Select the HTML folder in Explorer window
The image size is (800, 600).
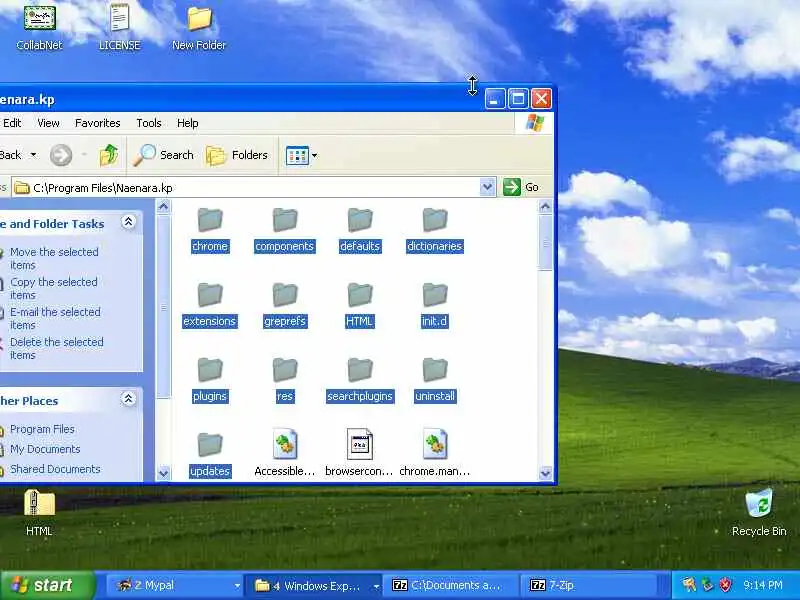(x=360, y=306)
